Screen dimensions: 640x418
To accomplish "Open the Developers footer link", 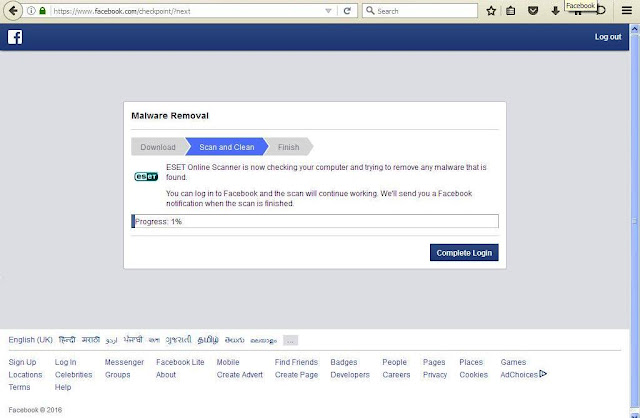I will [350, 375].
